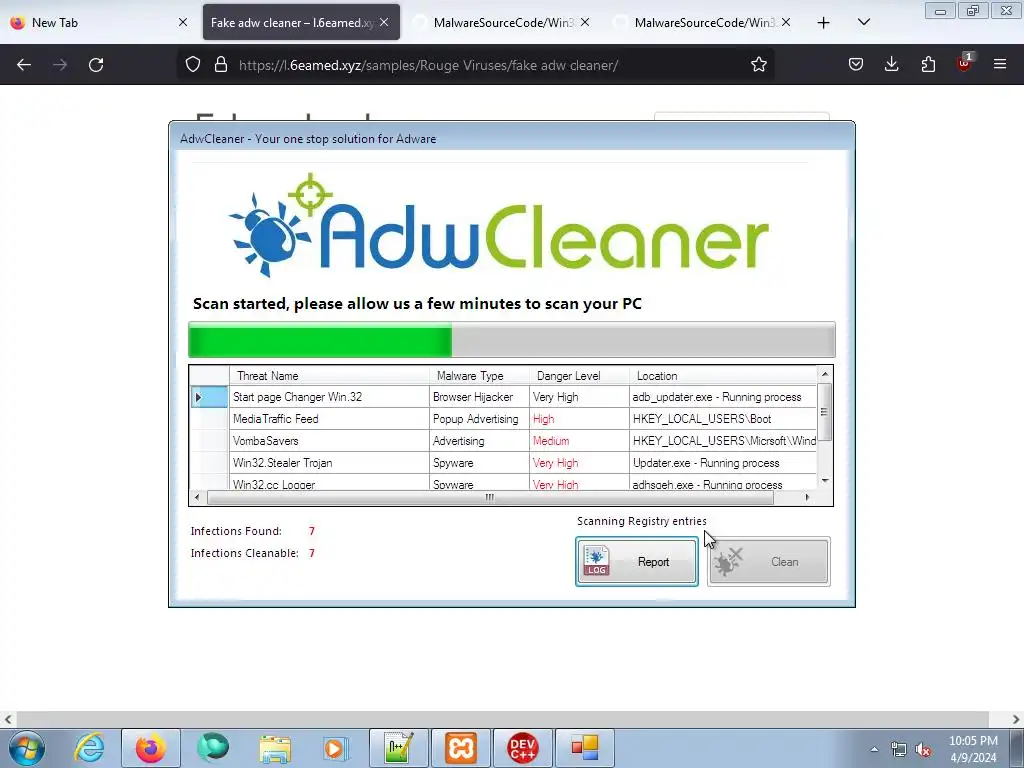Click the Browser Hijacker cell
The width and height of the screenshot is (1024, 768).
point(479,397)
